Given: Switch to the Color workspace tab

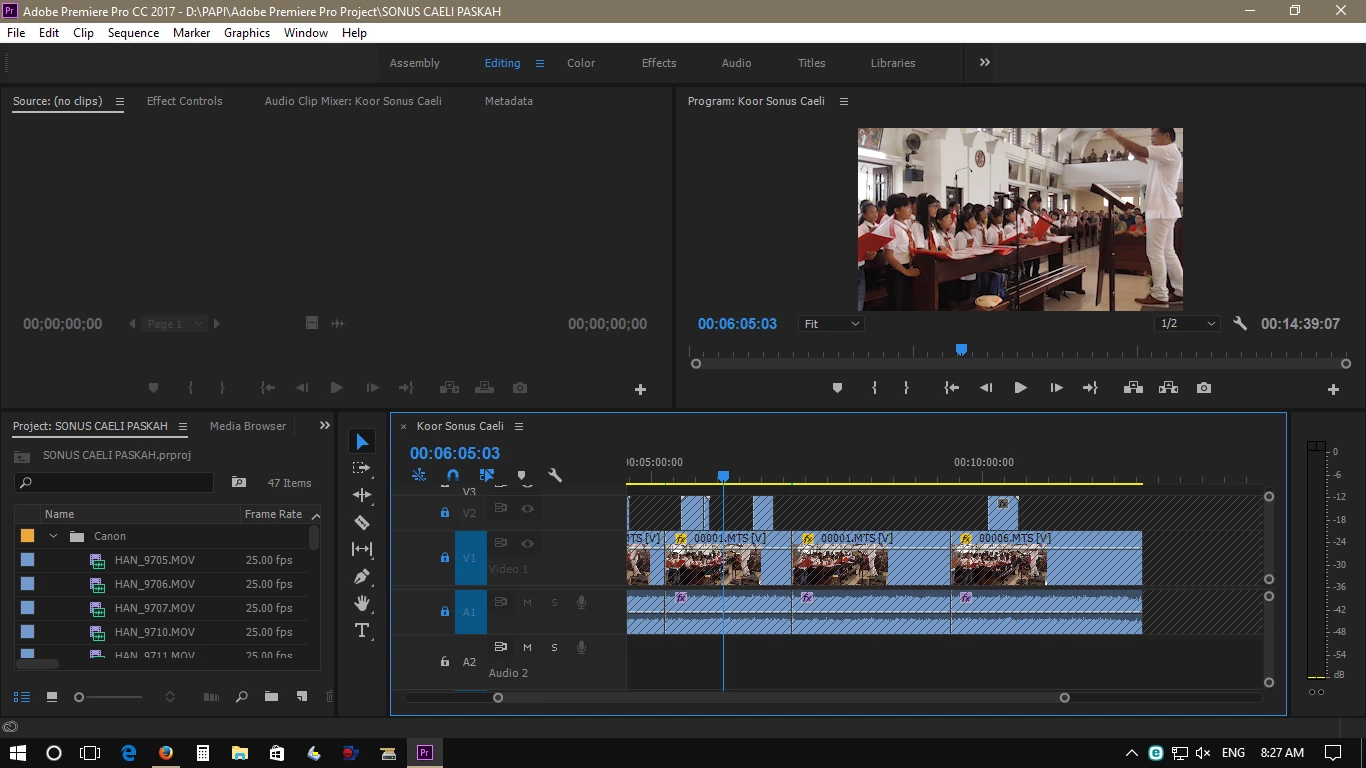Looking at the screenshot, I should [581, 63].
